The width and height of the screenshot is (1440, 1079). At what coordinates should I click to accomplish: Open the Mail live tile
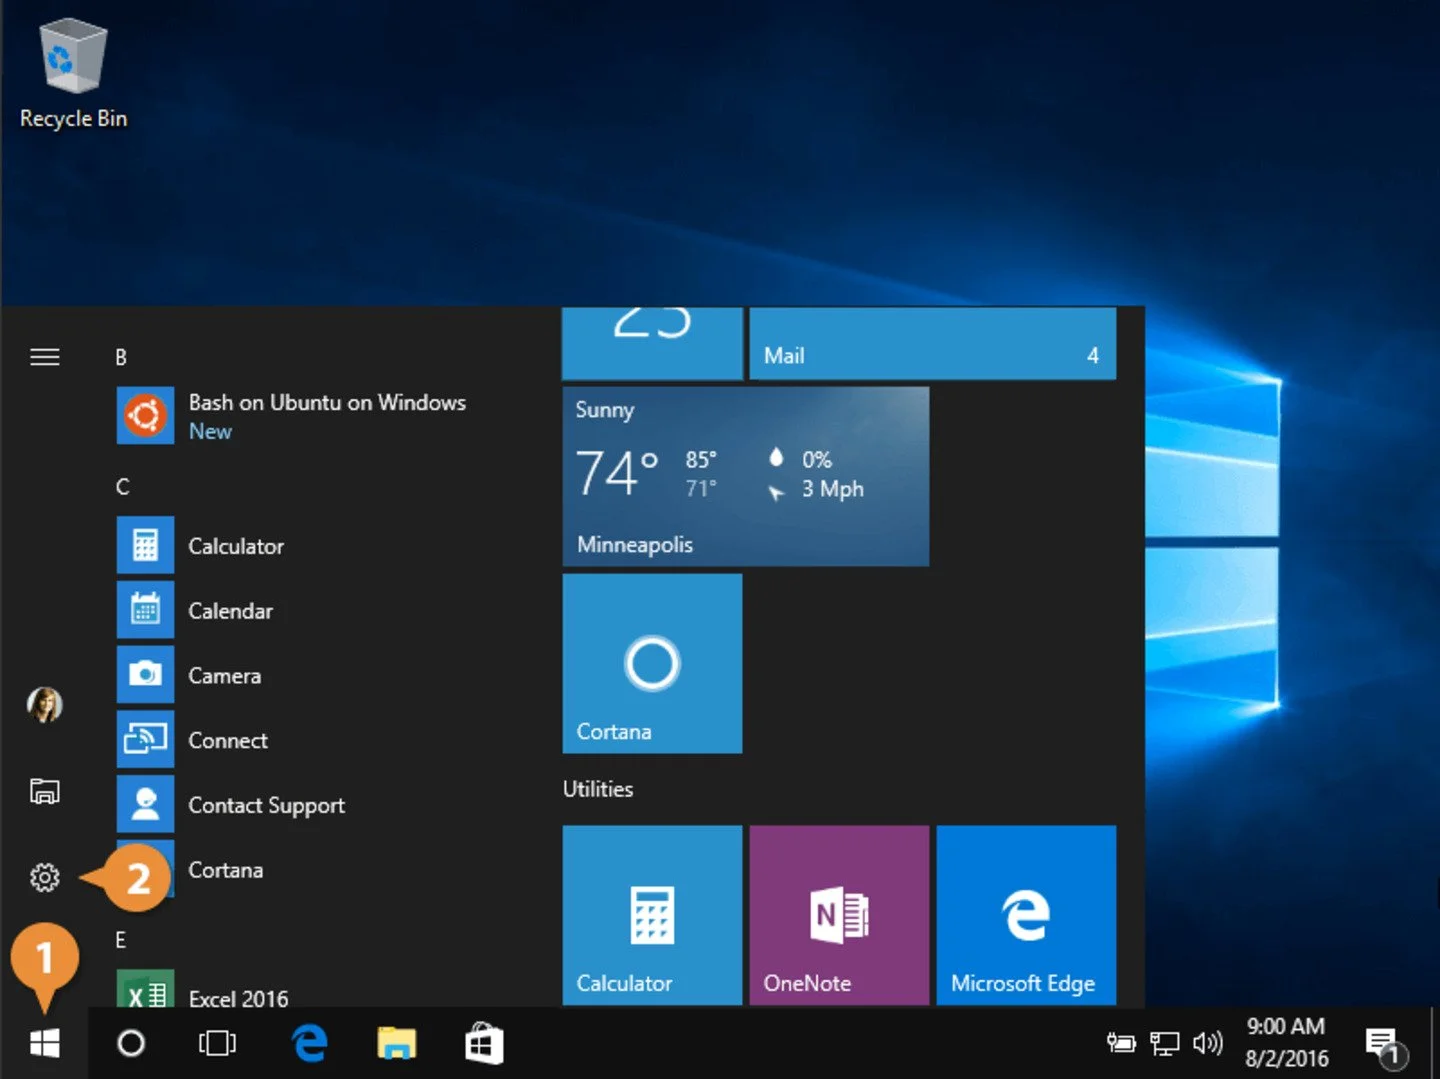point(932,344)
